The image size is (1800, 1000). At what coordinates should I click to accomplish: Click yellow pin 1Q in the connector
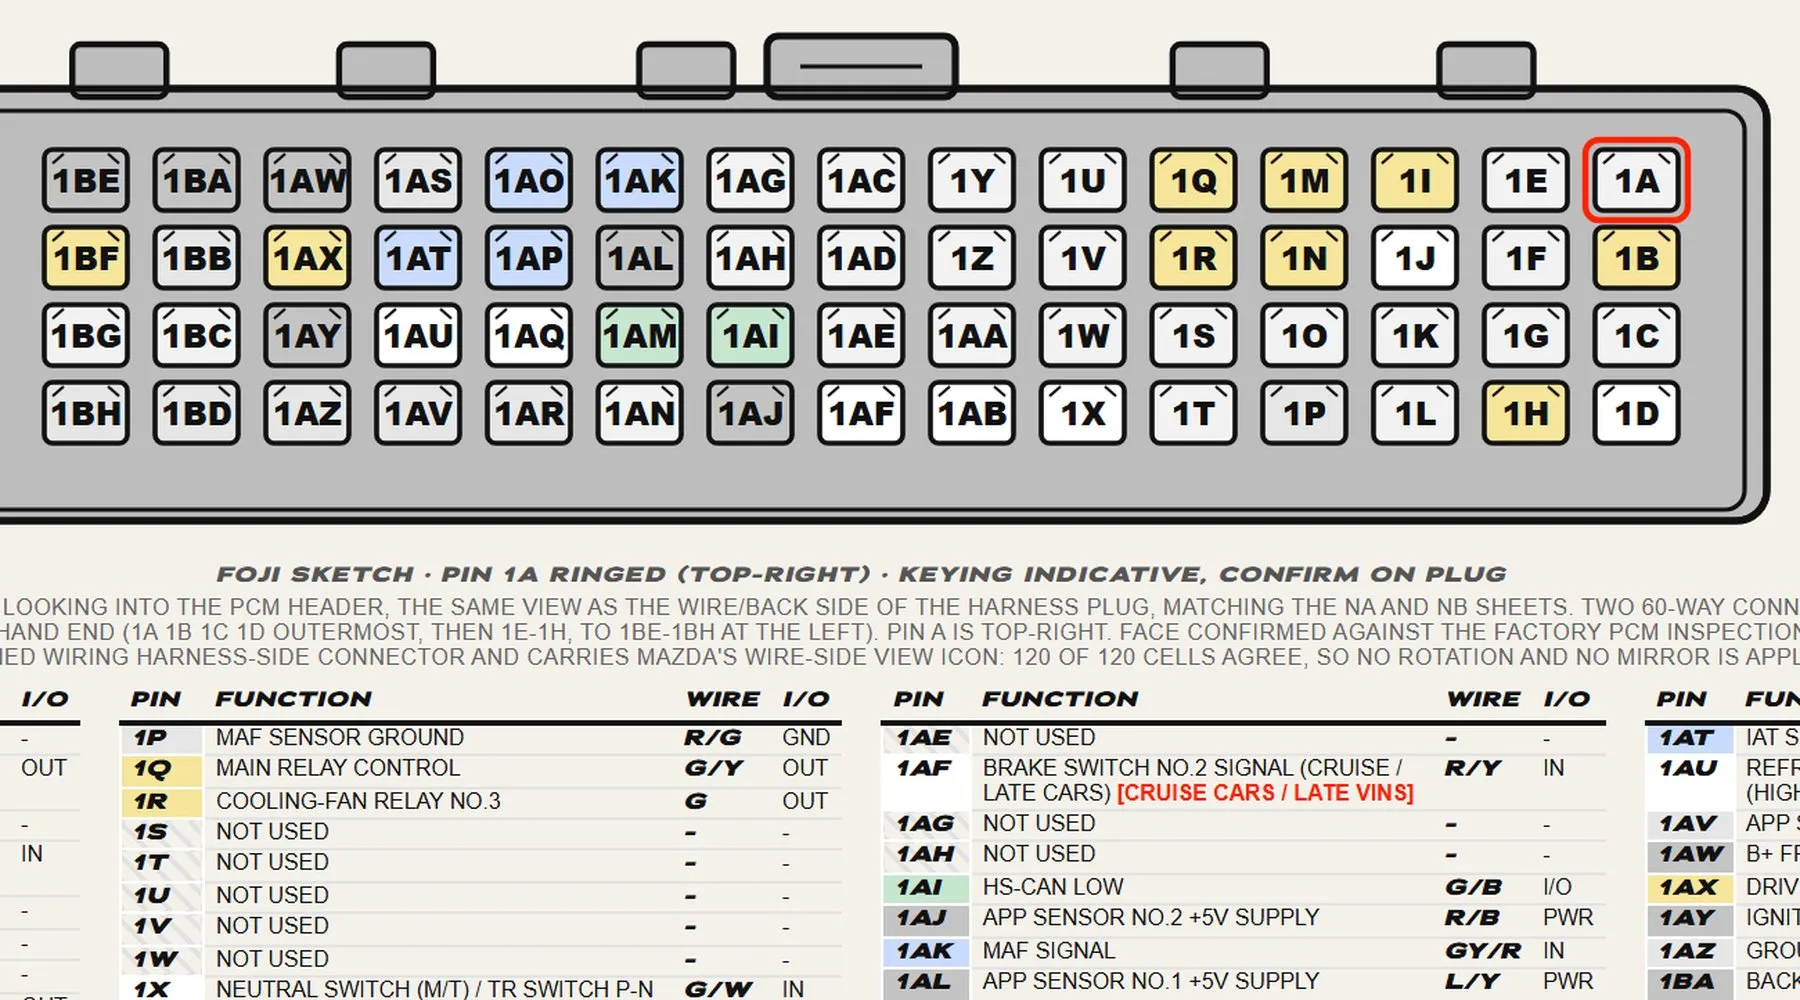coord(1194,180)
